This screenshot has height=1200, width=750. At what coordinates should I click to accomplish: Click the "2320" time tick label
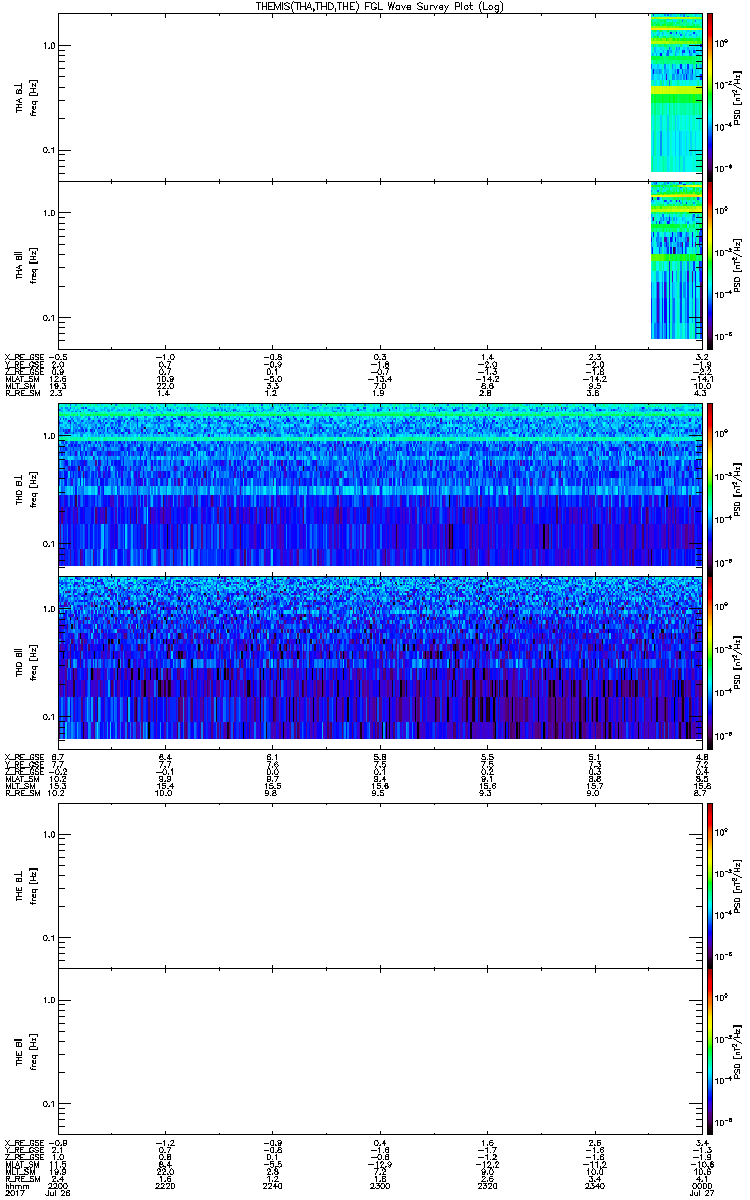(x=487, y=1184)
